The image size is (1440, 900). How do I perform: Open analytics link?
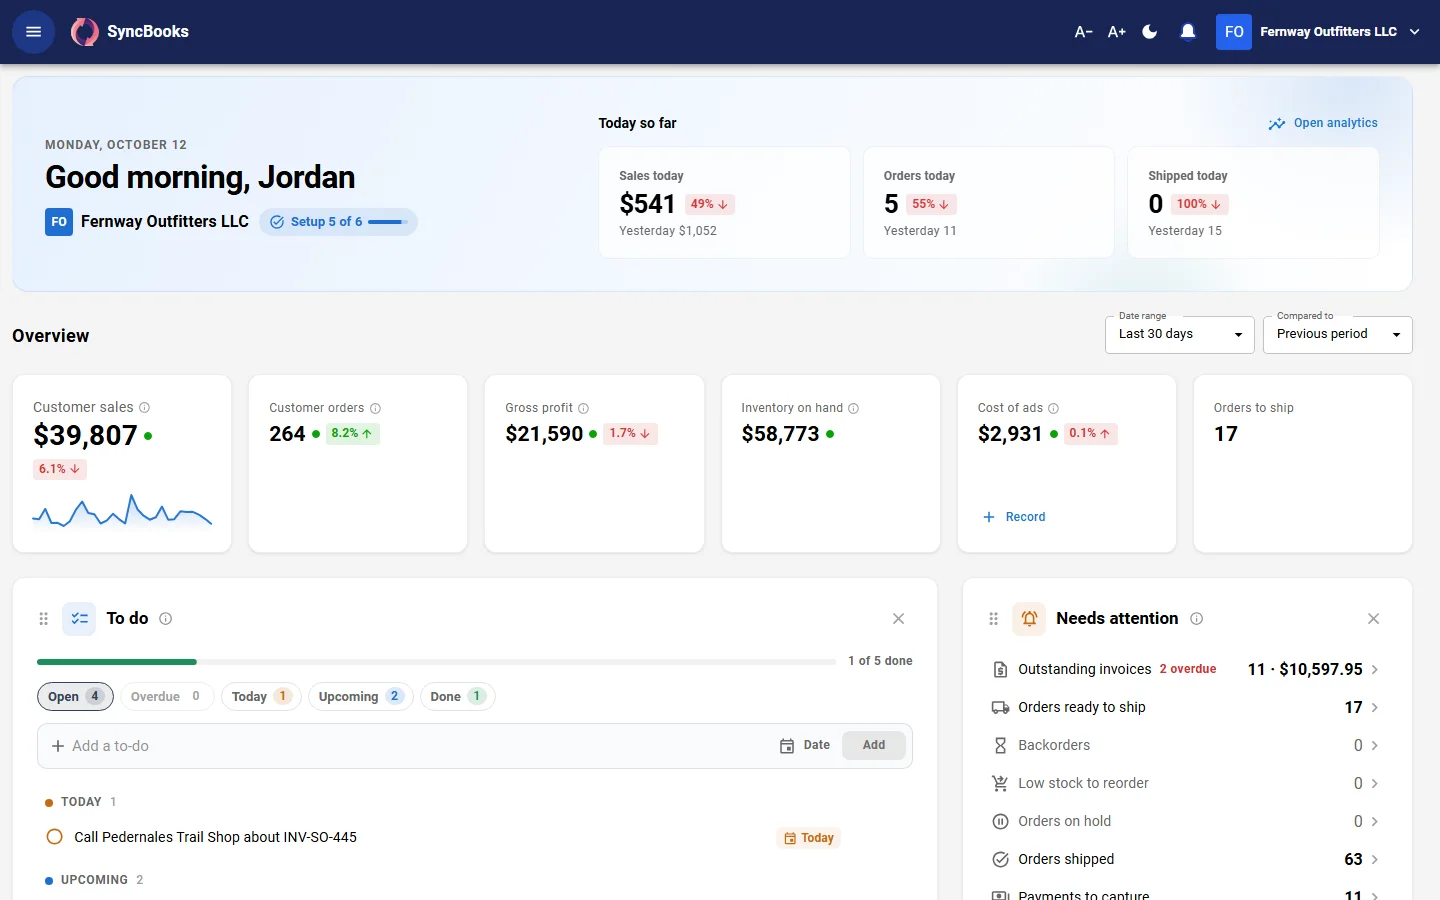[x=1323, y=123]
